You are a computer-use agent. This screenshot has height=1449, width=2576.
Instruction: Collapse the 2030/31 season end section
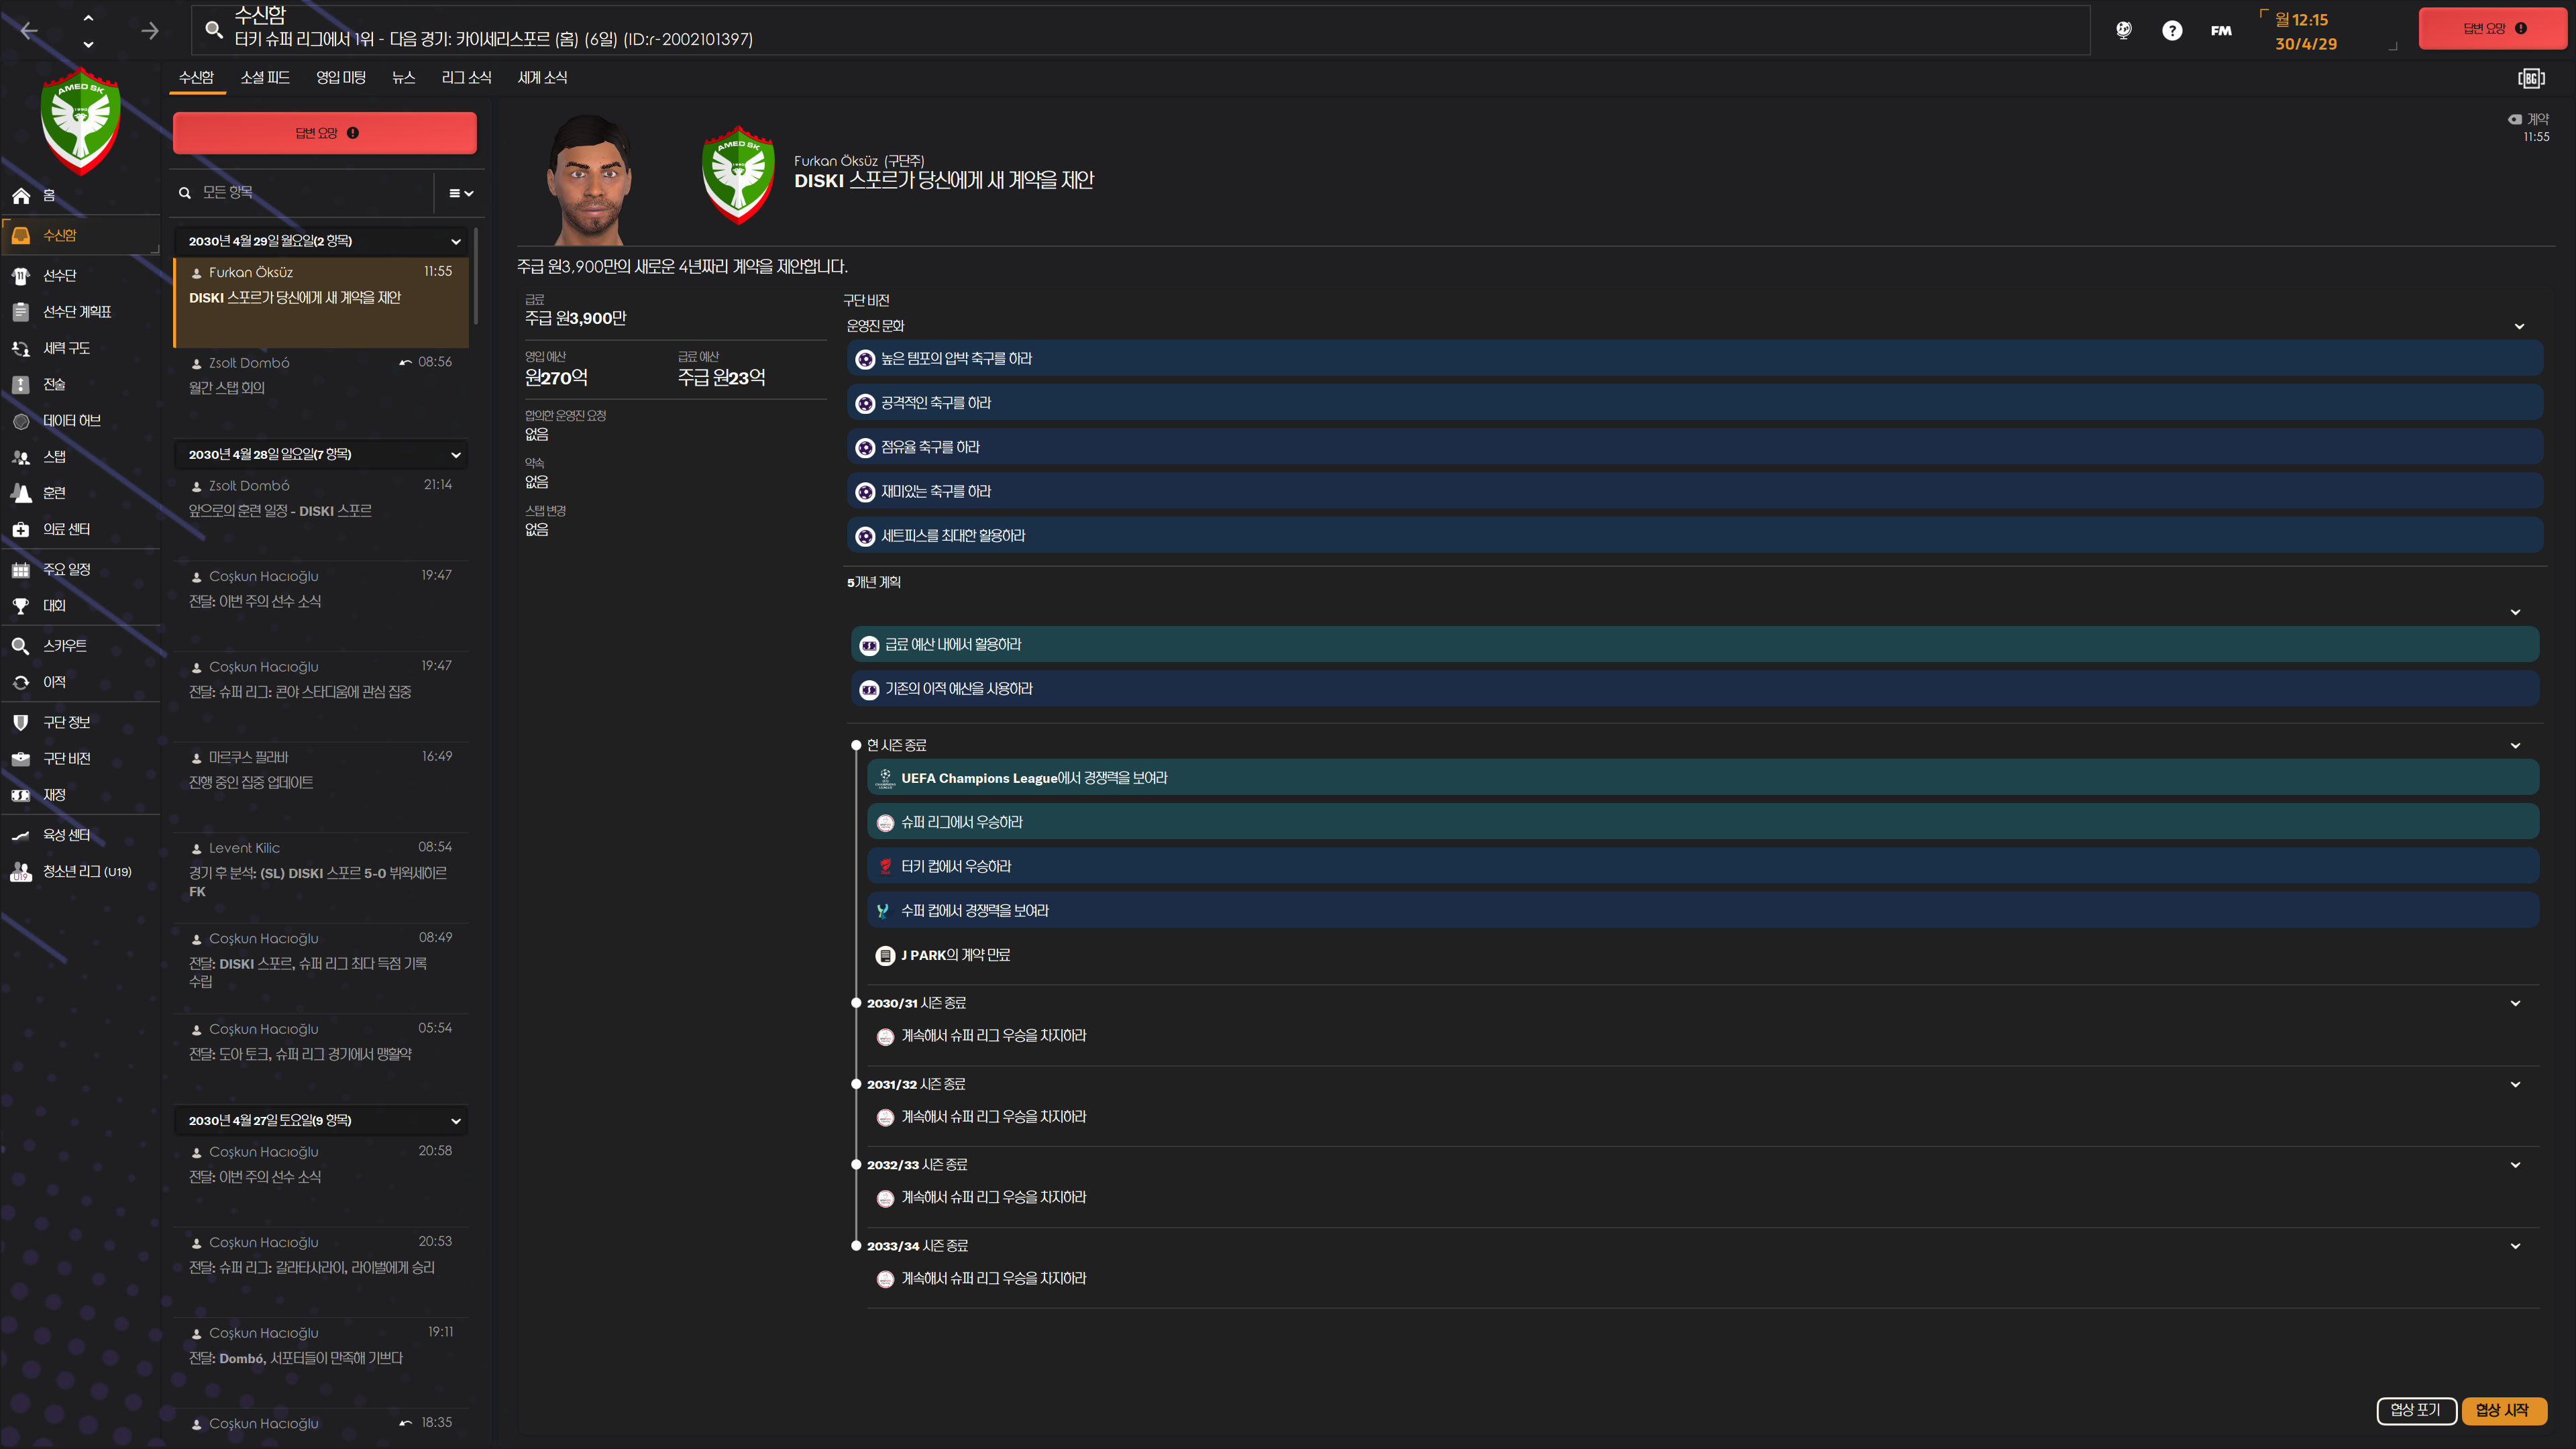2515,1003
